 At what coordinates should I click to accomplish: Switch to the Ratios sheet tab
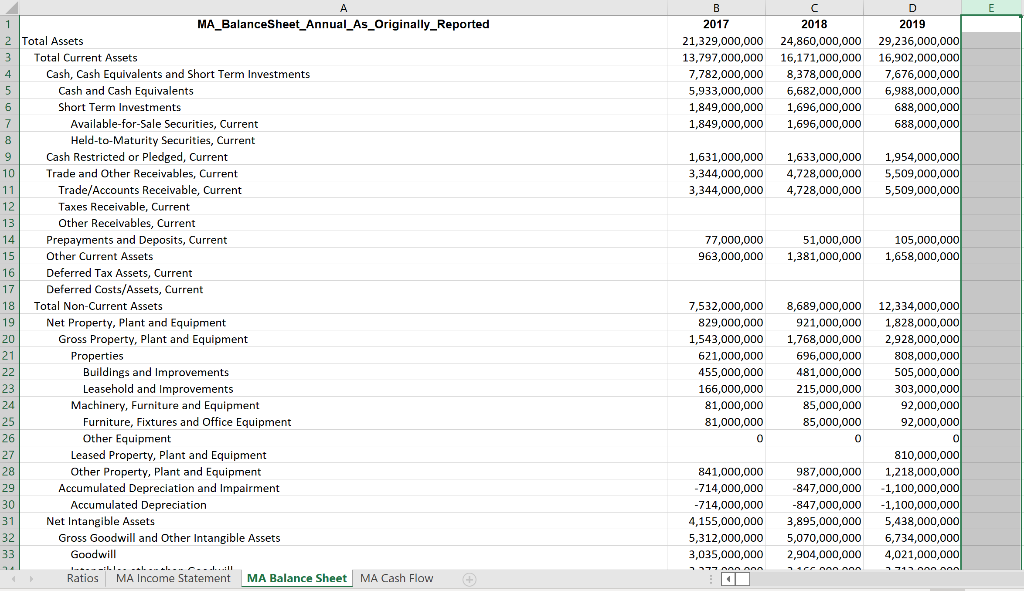pos(82,578)
